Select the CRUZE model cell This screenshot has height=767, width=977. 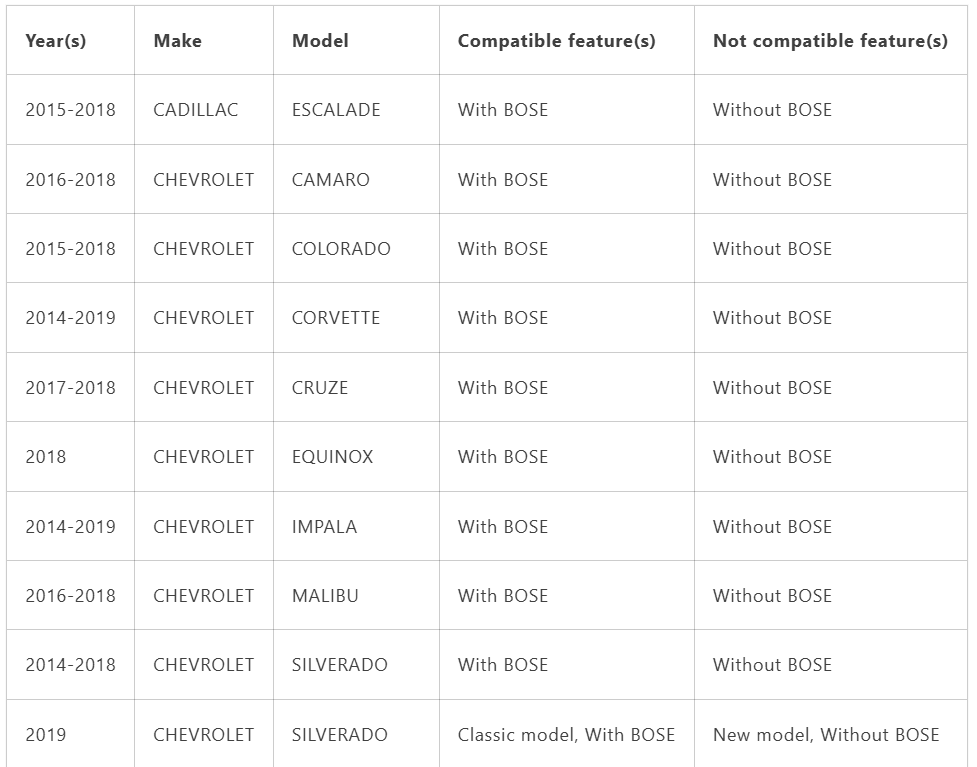click(320, 388)
